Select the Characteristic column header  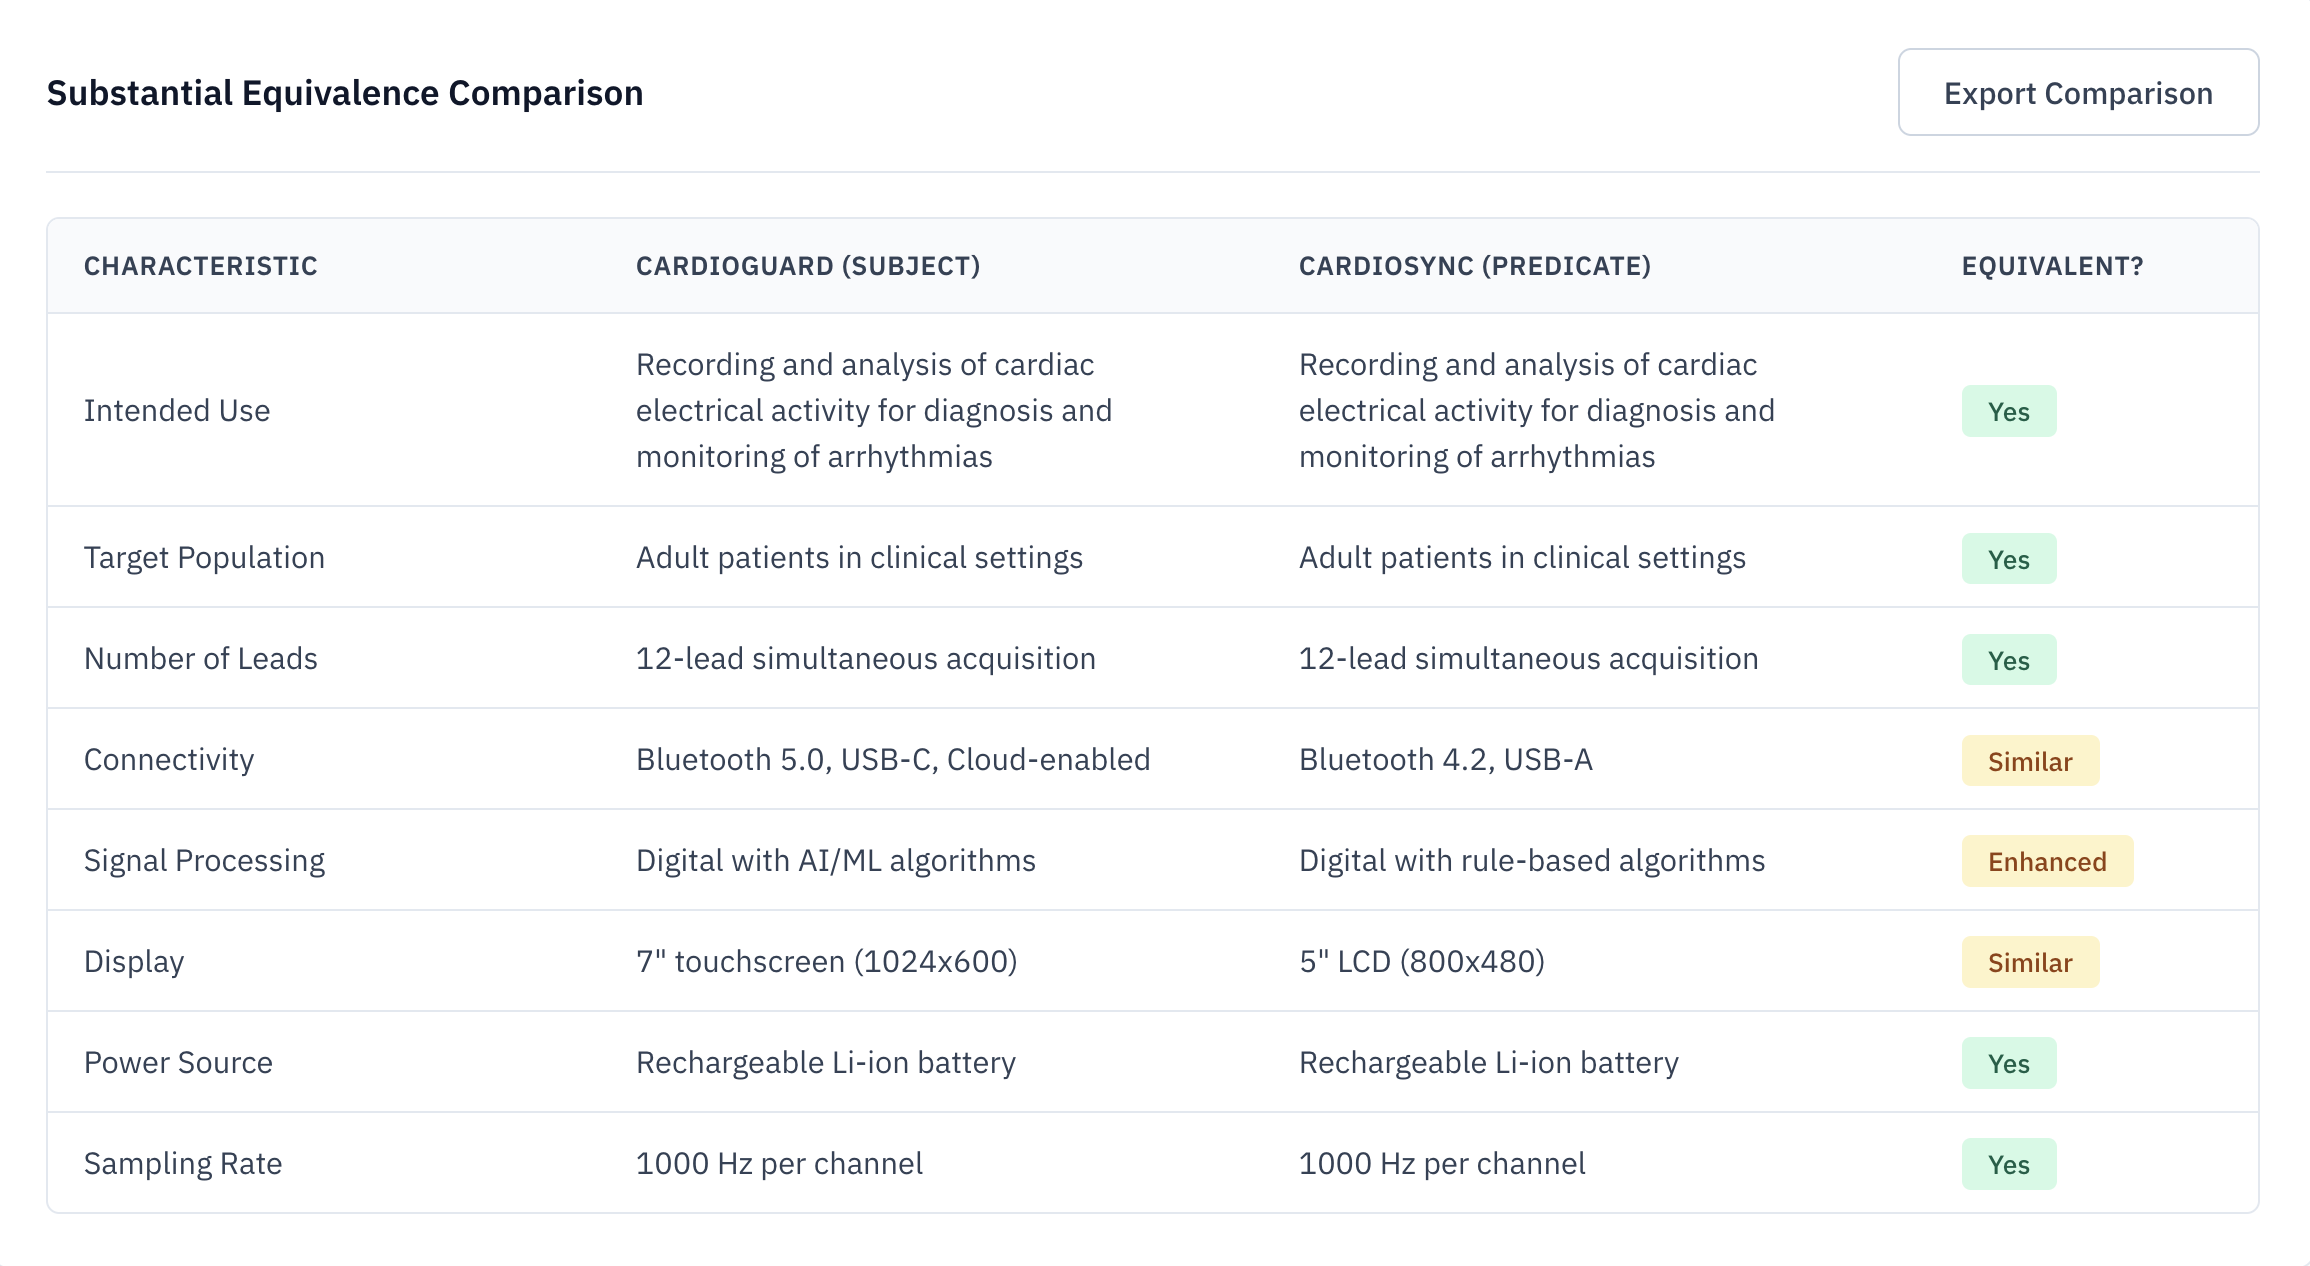click(x=200, y=266)
